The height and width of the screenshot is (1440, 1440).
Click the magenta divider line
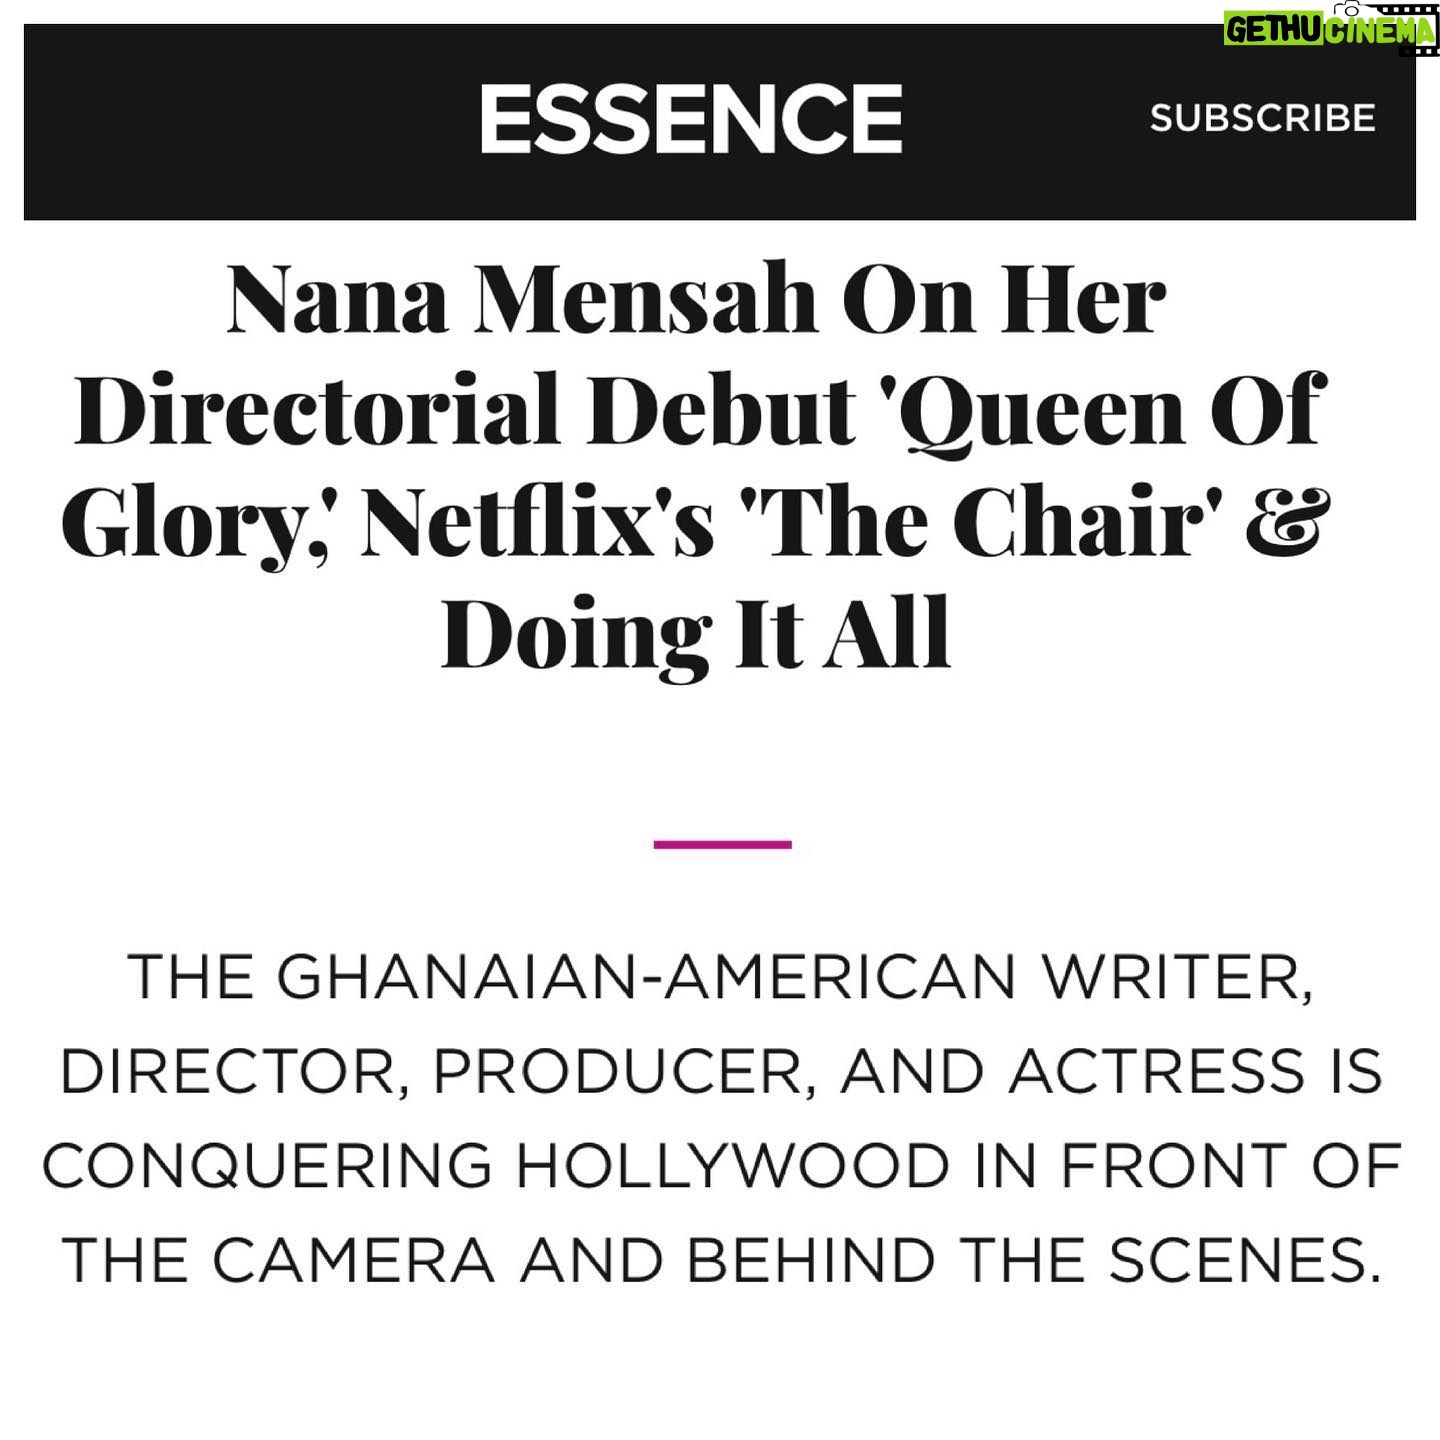click(722, 845)
